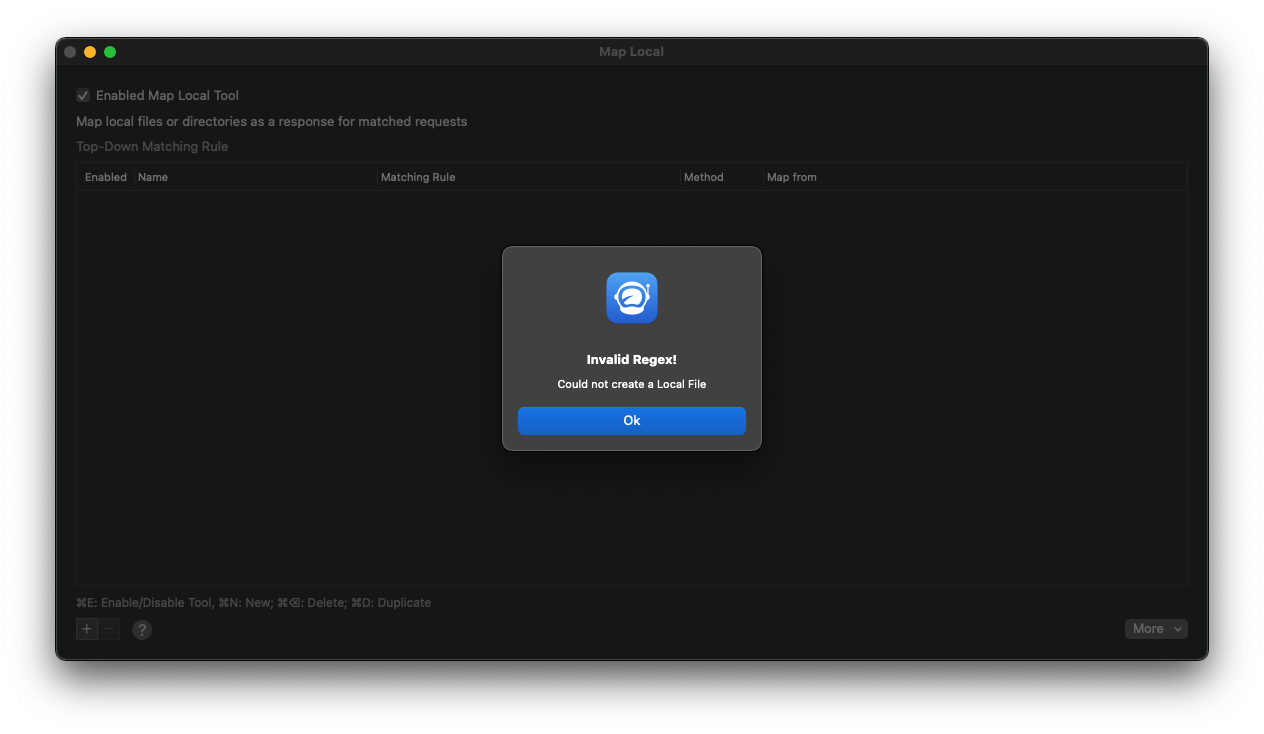Click the "Map local files or directories" description
The height and width of the screenshot is (734, 1264).
pos(272,122)
